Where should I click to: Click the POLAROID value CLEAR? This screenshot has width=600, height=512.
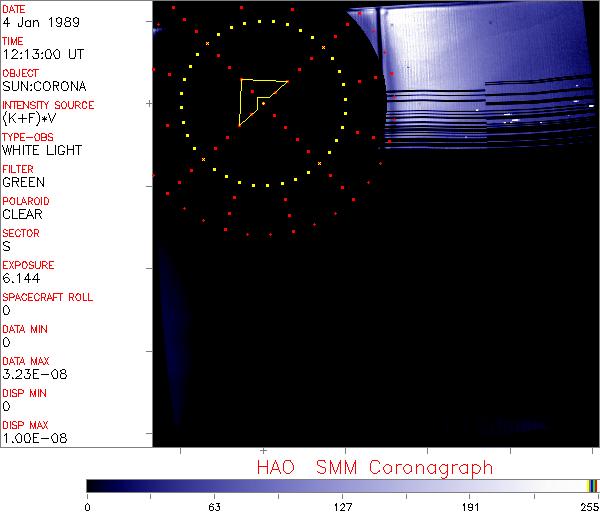(23, 214)
